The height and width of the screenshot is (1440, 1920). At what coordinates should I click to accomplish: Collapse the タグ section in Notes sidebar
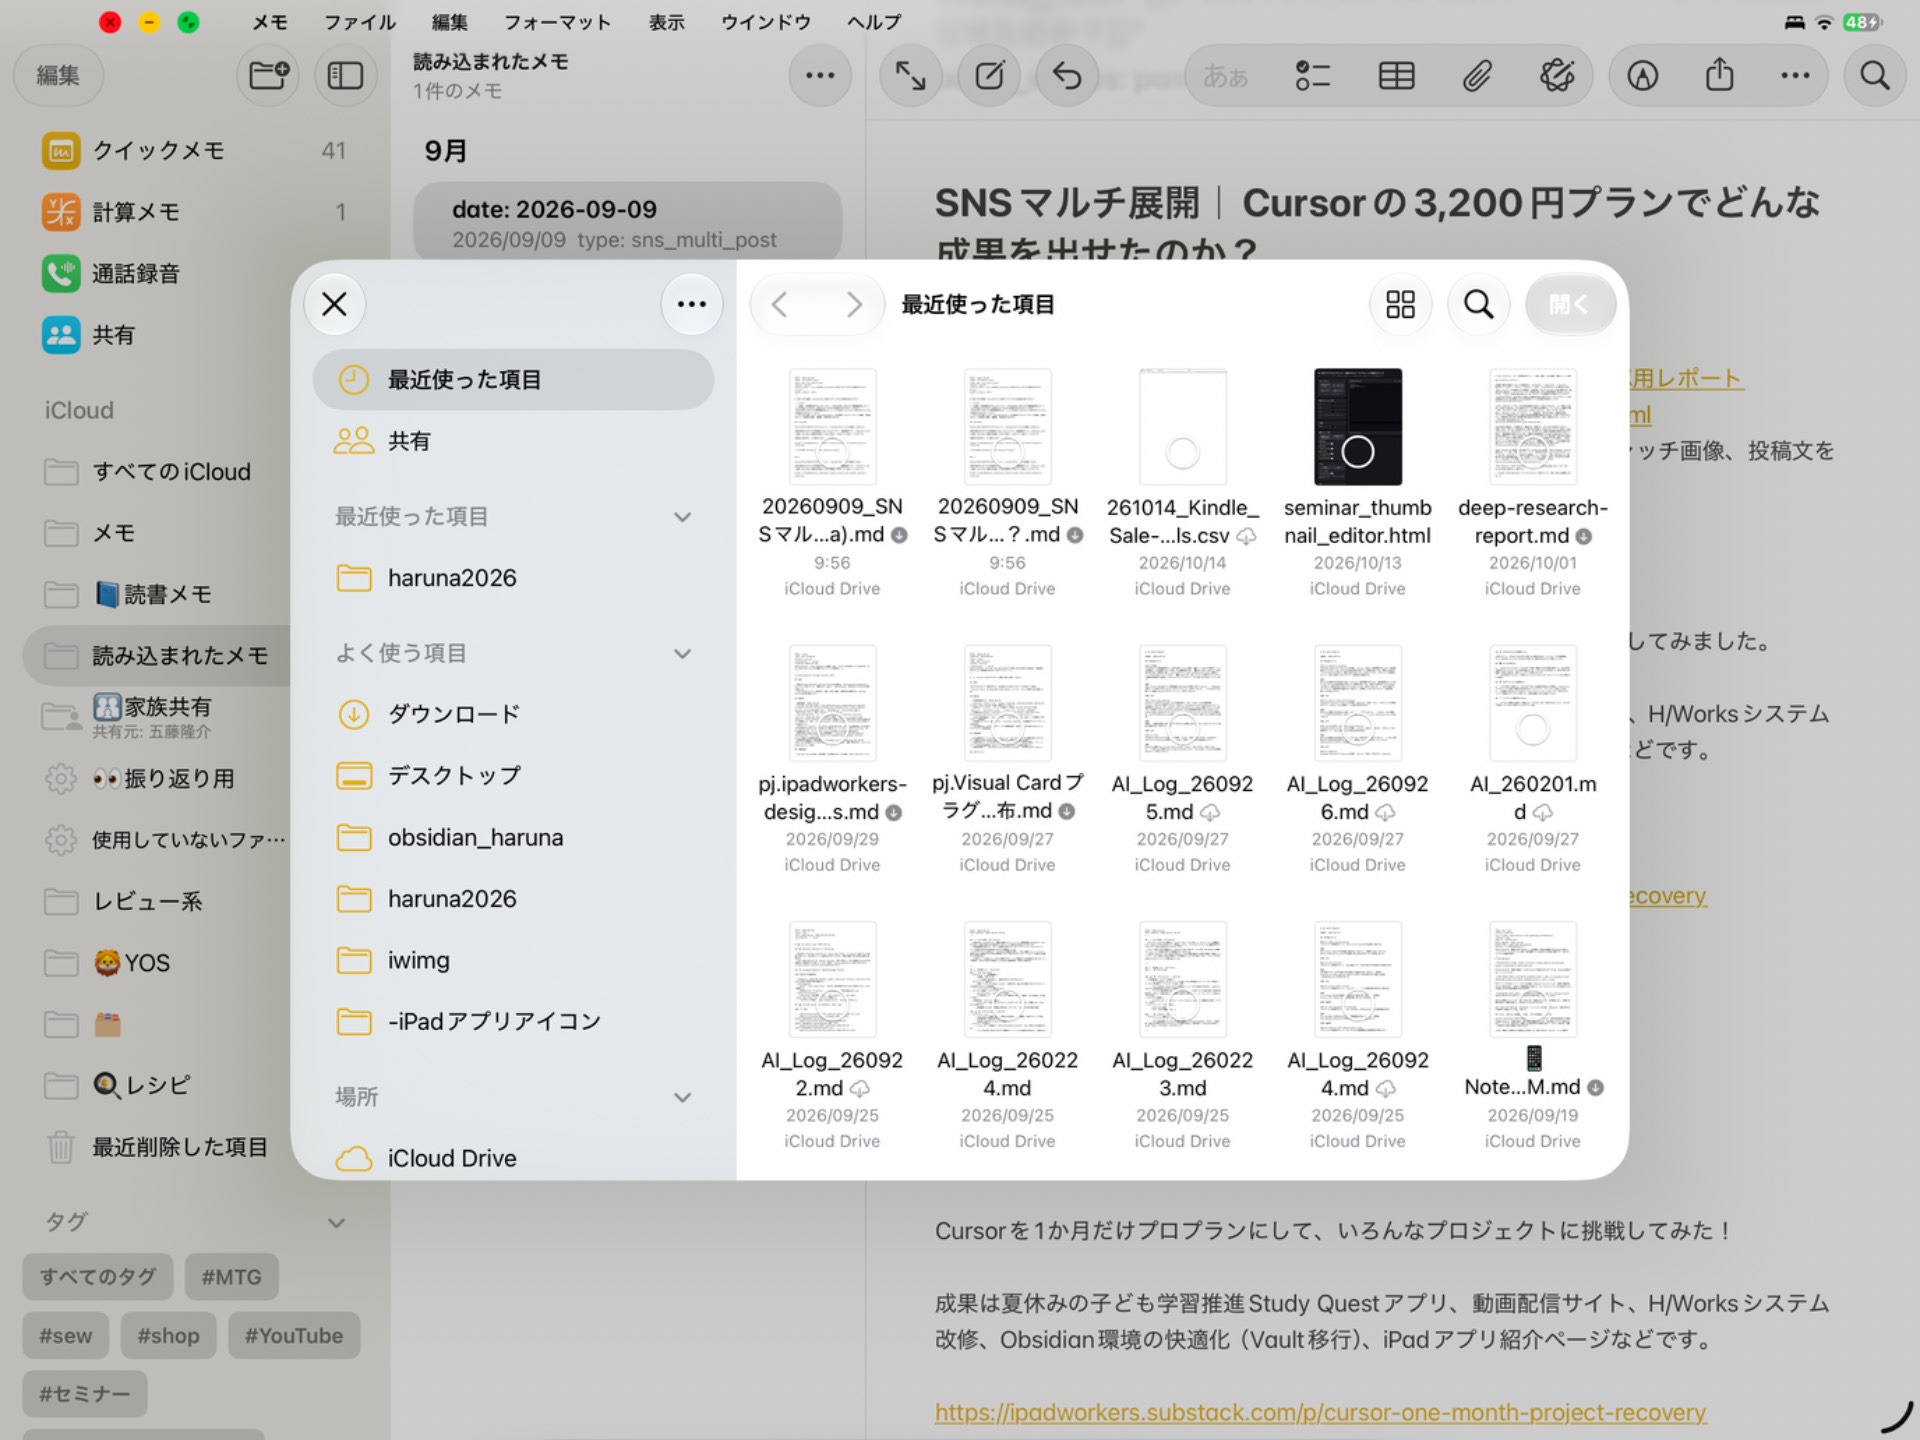click(x=337, y=1222)
